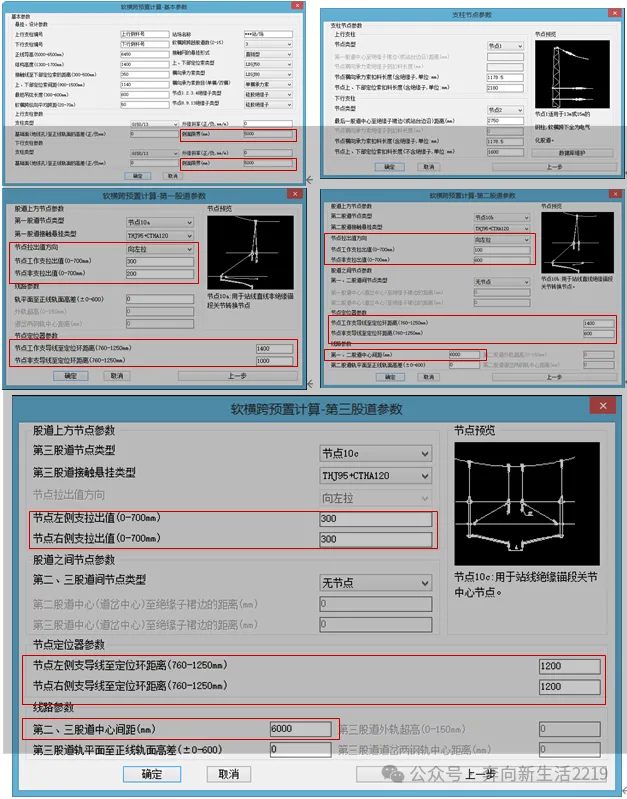Image resolution: width=627 pixels, height=799 pixels.
Task: Cancel the 第三股道参数 dialog
Action: pyautogui.click(x=229, y=774)
